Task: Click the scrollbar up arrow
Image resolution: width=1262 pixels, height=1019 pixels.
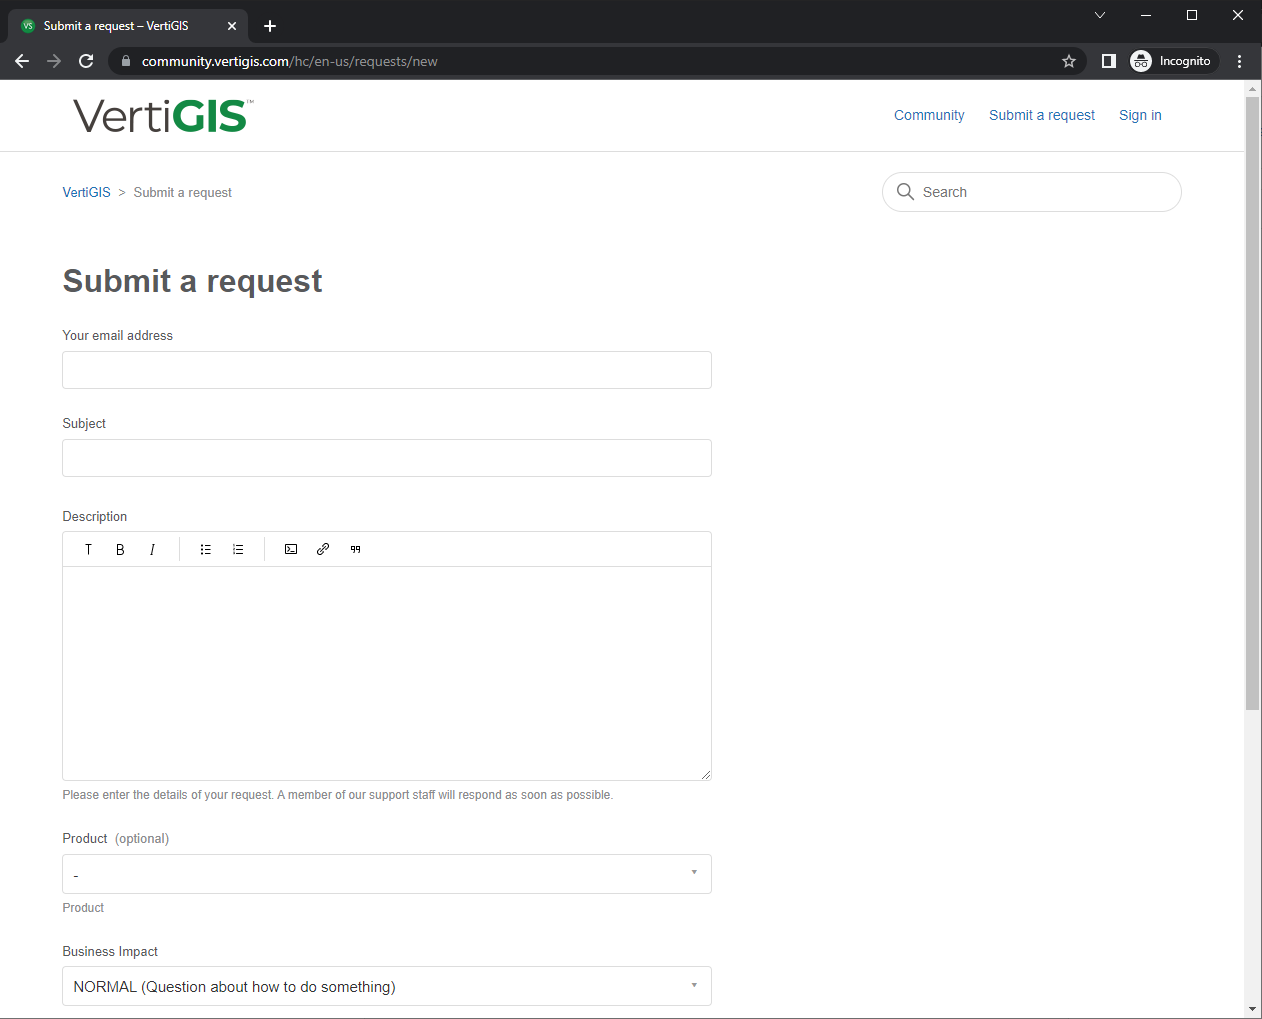Action: click(1252, 89)
